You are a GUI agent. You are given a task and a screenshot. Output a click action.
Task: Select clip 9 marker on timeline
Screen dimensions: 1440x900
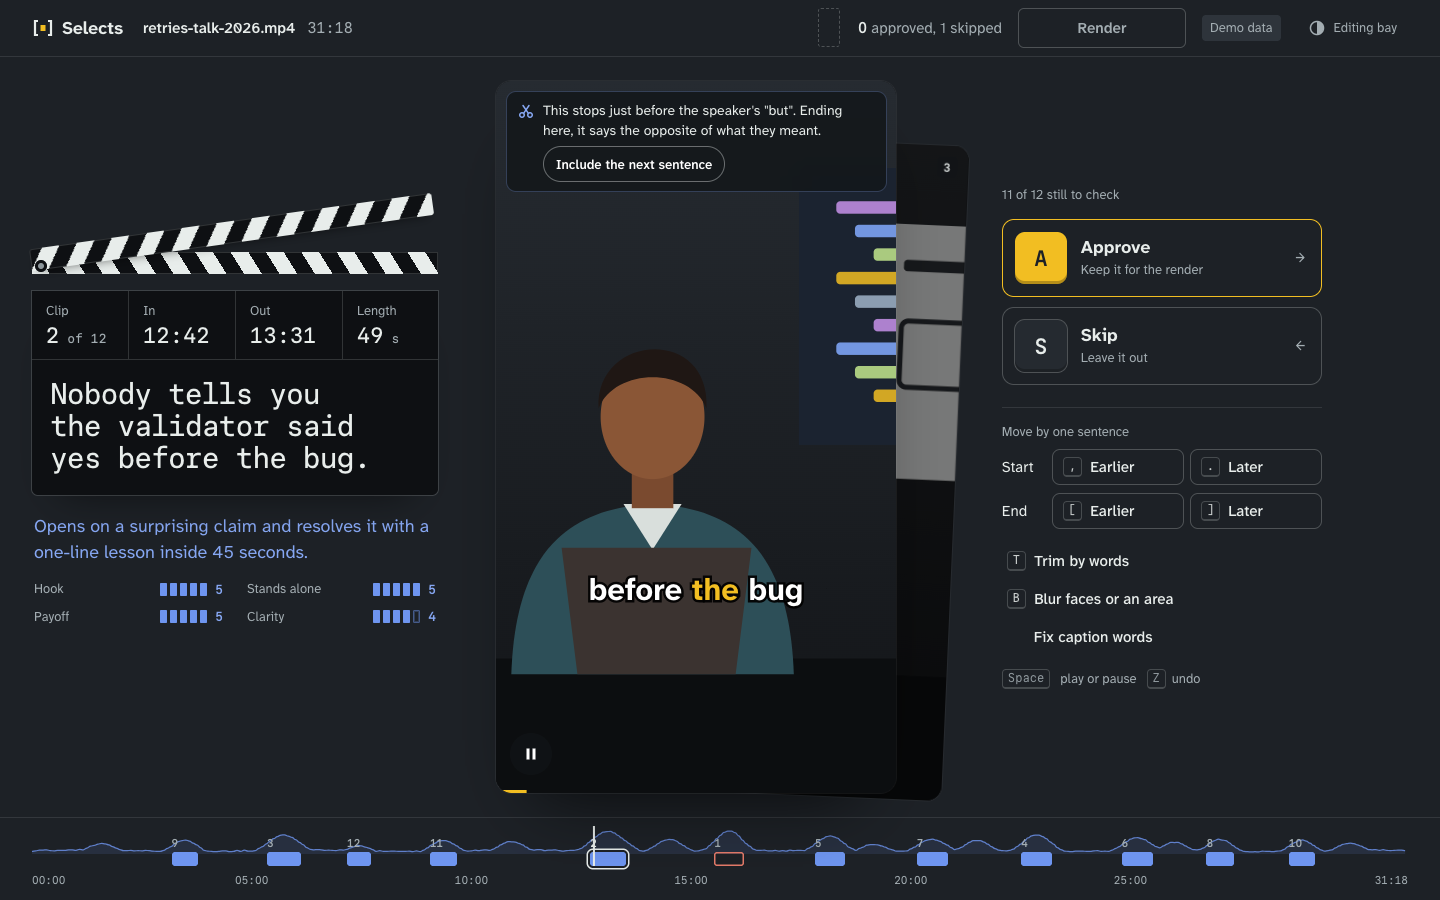click(x=185, y=859)
